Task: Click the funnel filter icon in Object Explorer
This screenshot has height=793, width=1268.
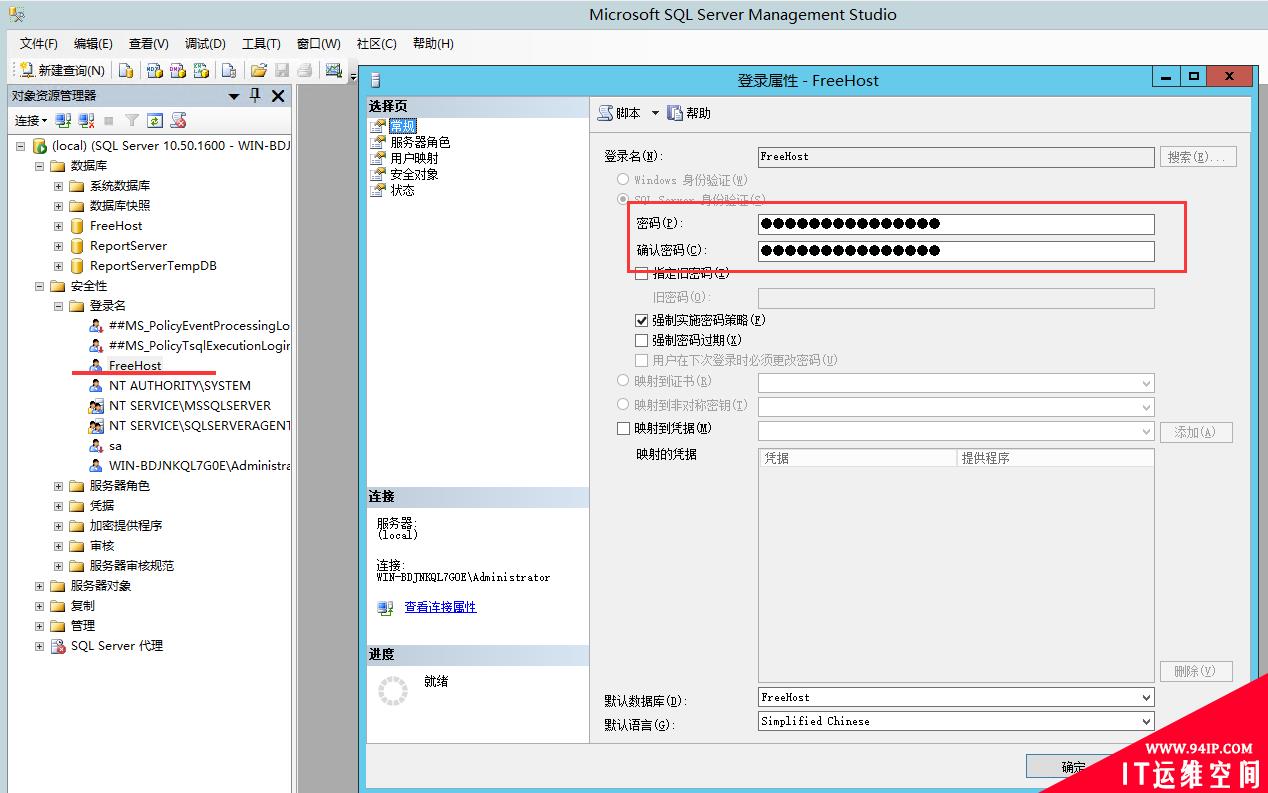Action: 131,120
